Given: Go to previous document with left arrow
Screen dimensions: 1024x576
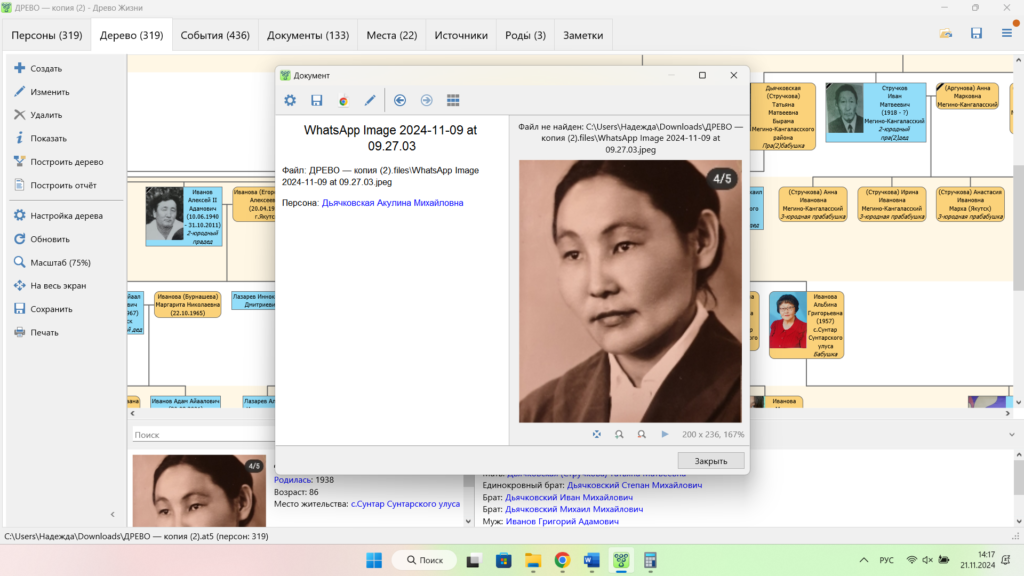Looking at the screenshot, I should click(x=400, y=100).
